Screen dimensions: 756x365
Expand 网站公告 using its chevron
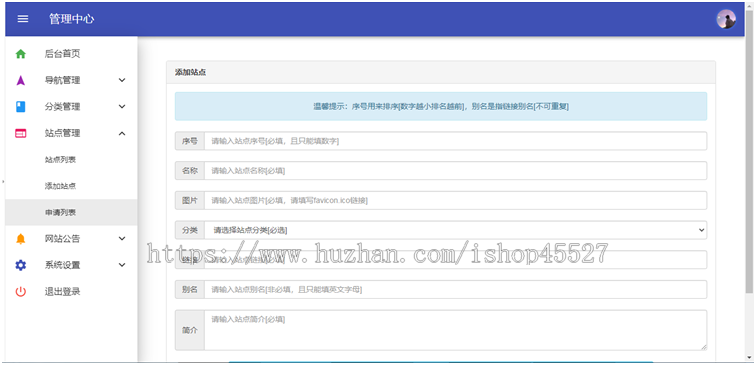point(122,239)
